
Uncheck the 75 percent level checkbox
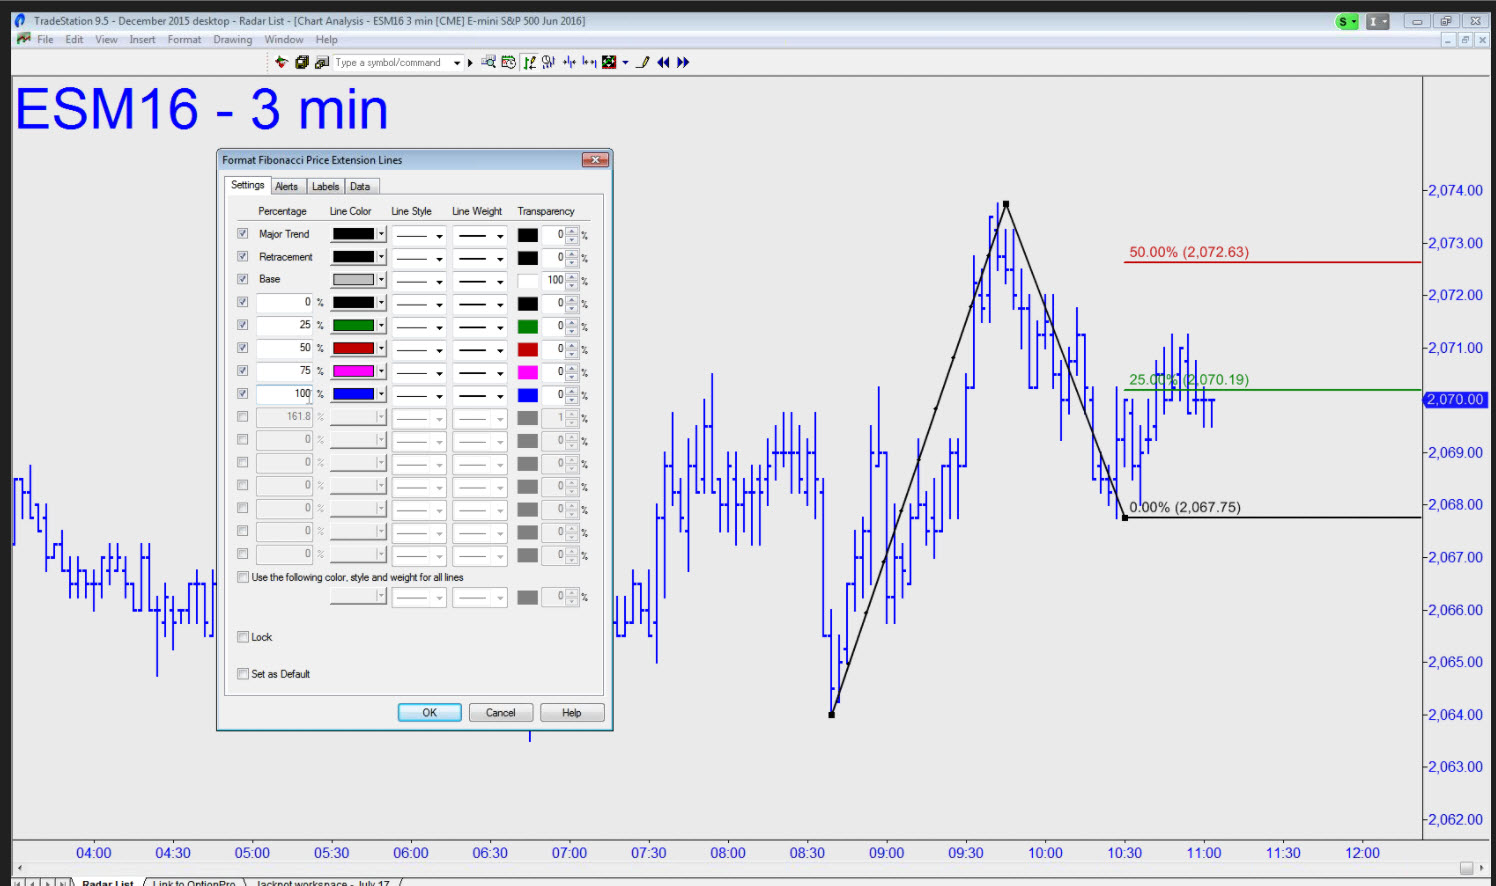click(242, 371)
